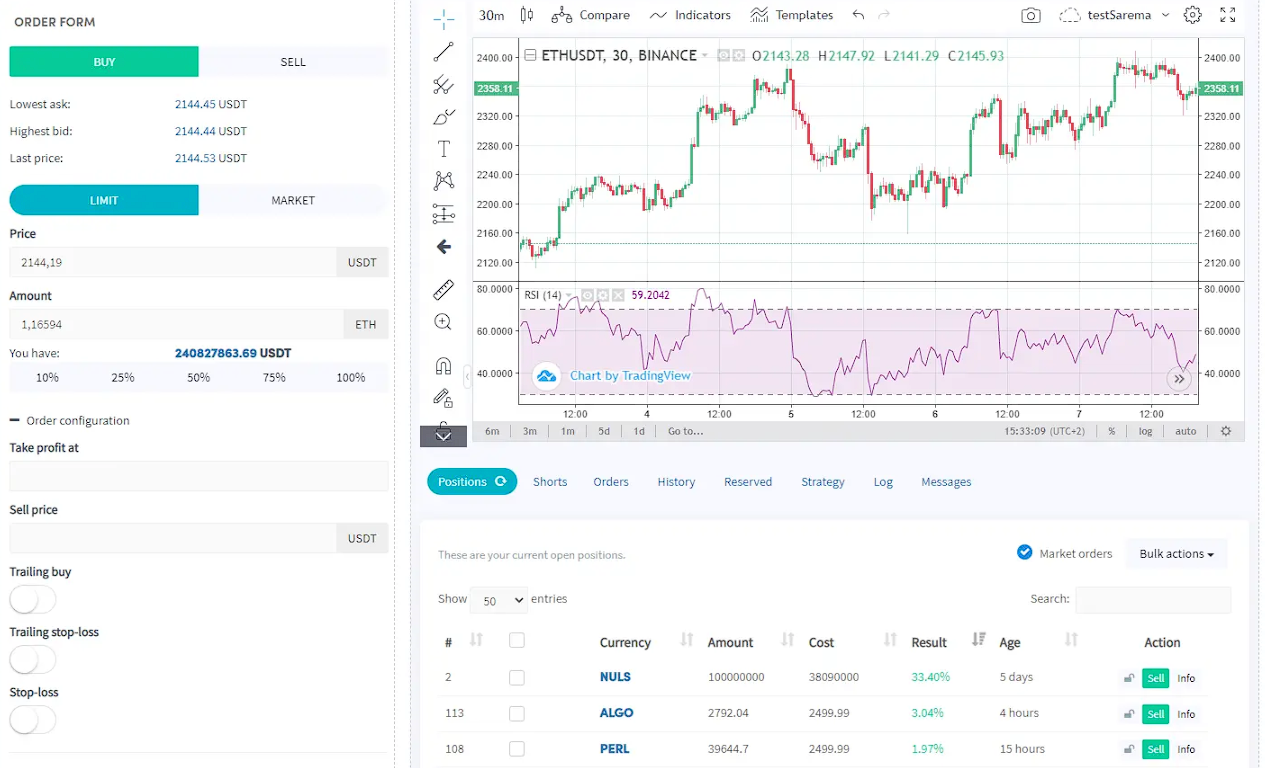
Task: Click Sell button for ALGO position
Action: [x=1156, y=714]
